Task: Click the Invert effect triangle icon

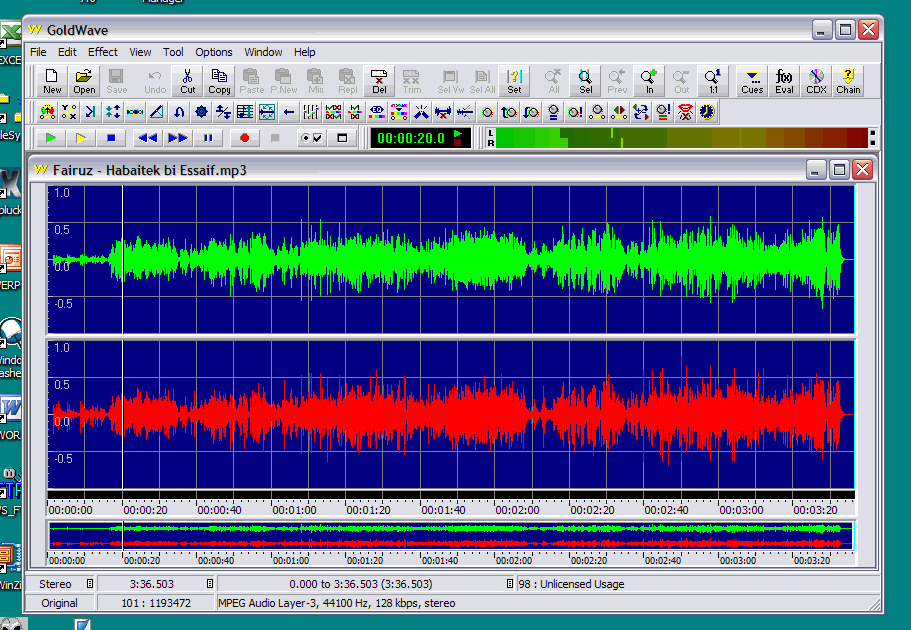Action: click(156, 112)
